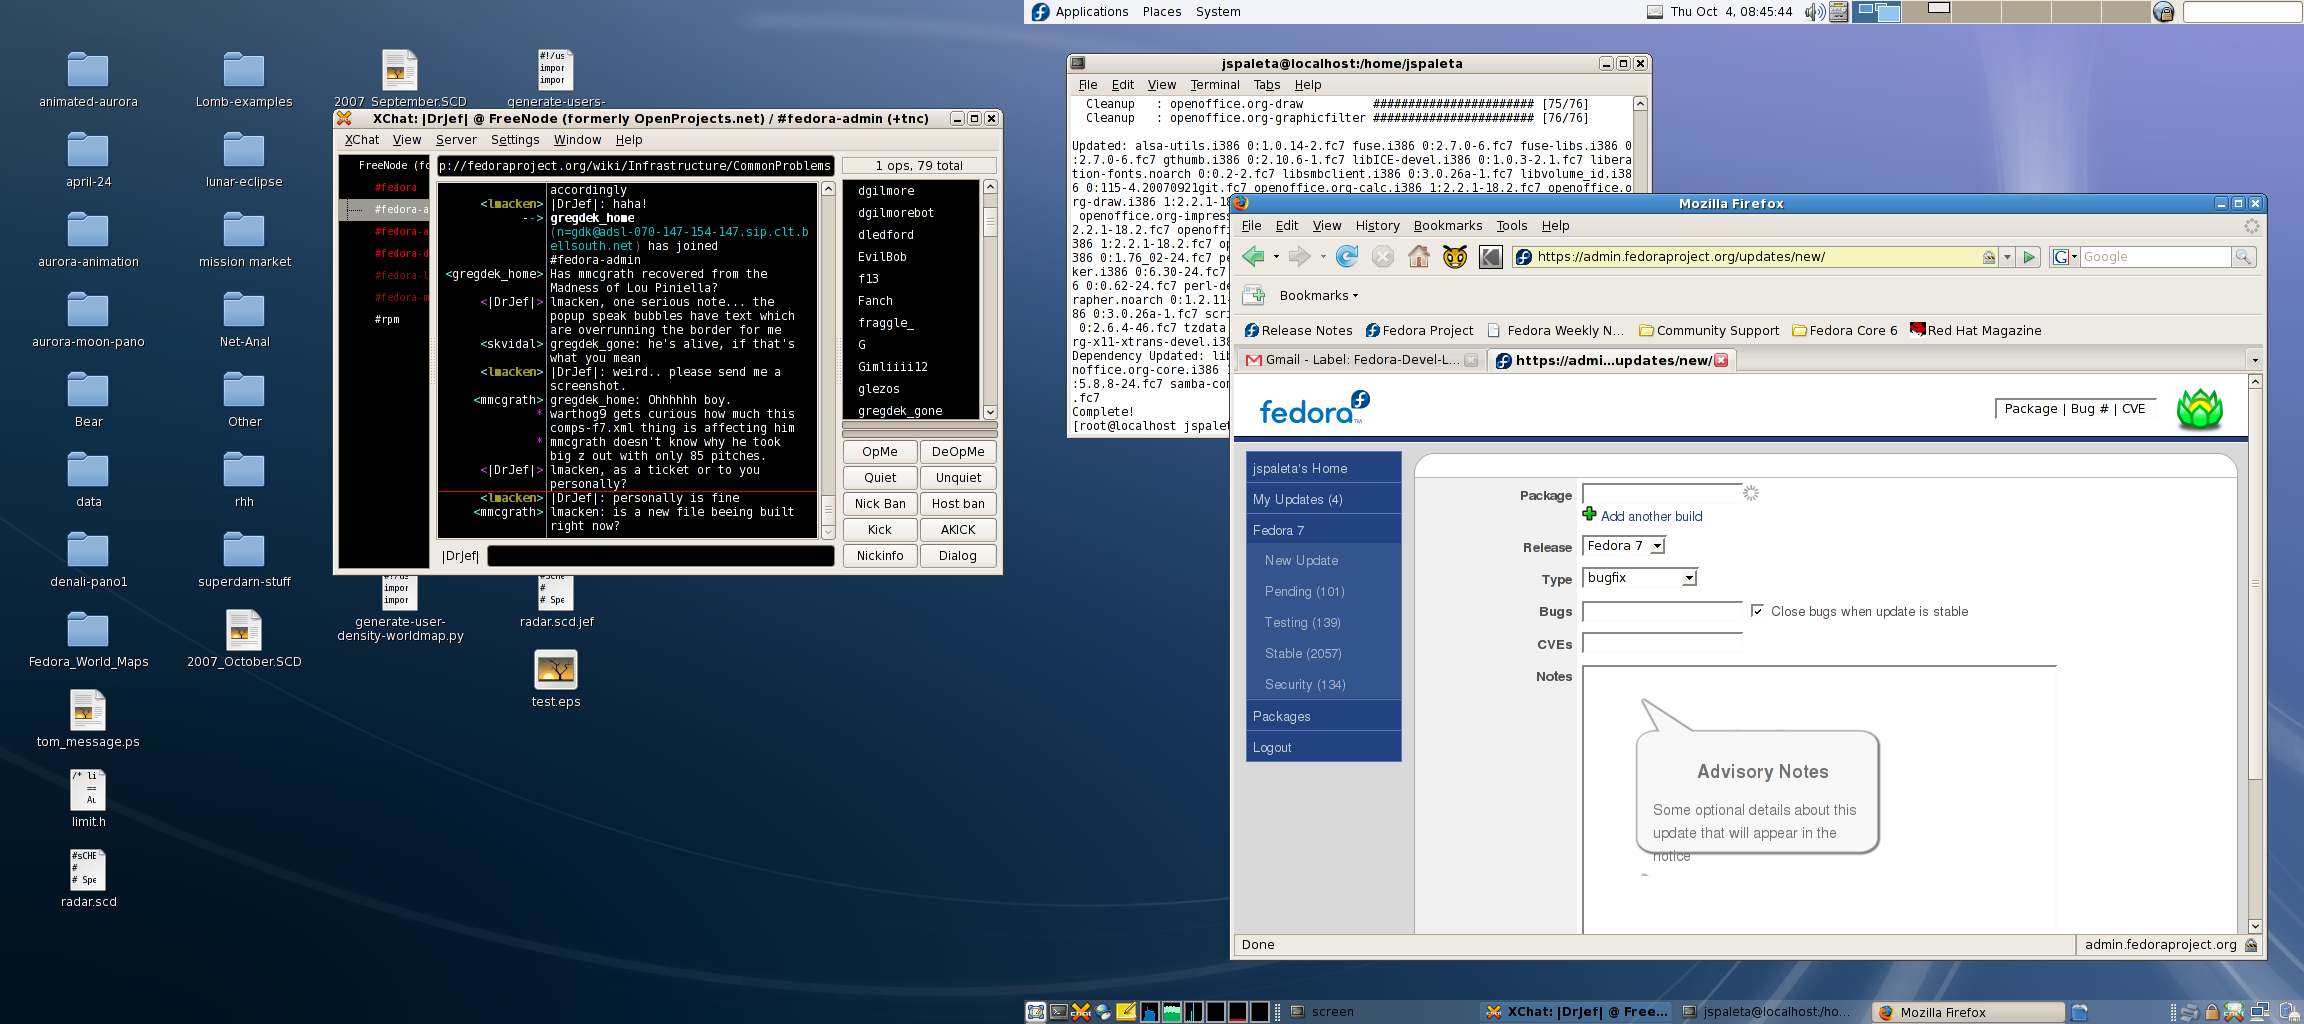This screenshot has height=1024, width=2304.
Task: Click the green Go arrow beside URL
Action: click(x=2029, y=257)
